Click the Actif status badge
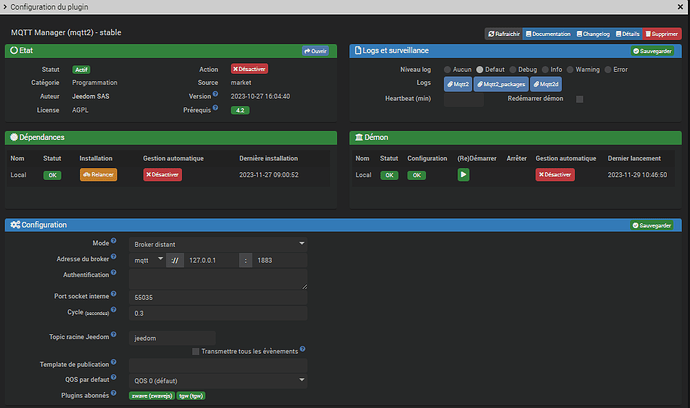This screenshot has height=408, width=690. tap(81, 70)
